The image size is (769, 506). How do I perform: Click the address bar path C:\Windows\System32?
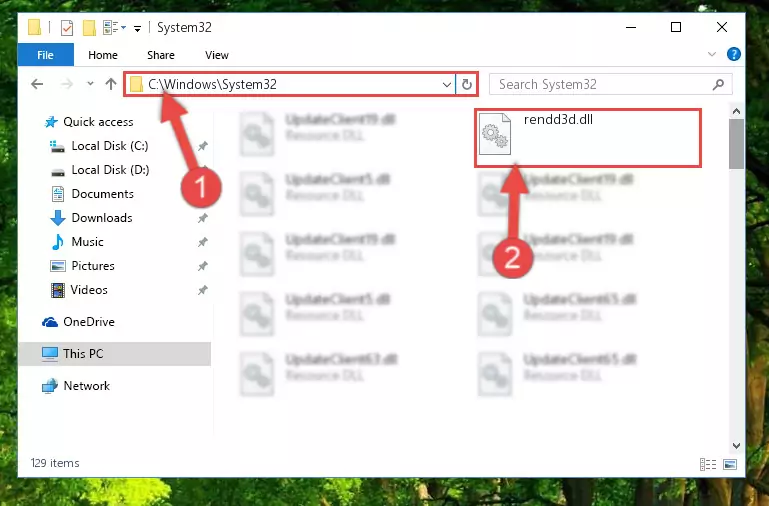(212, 84)
